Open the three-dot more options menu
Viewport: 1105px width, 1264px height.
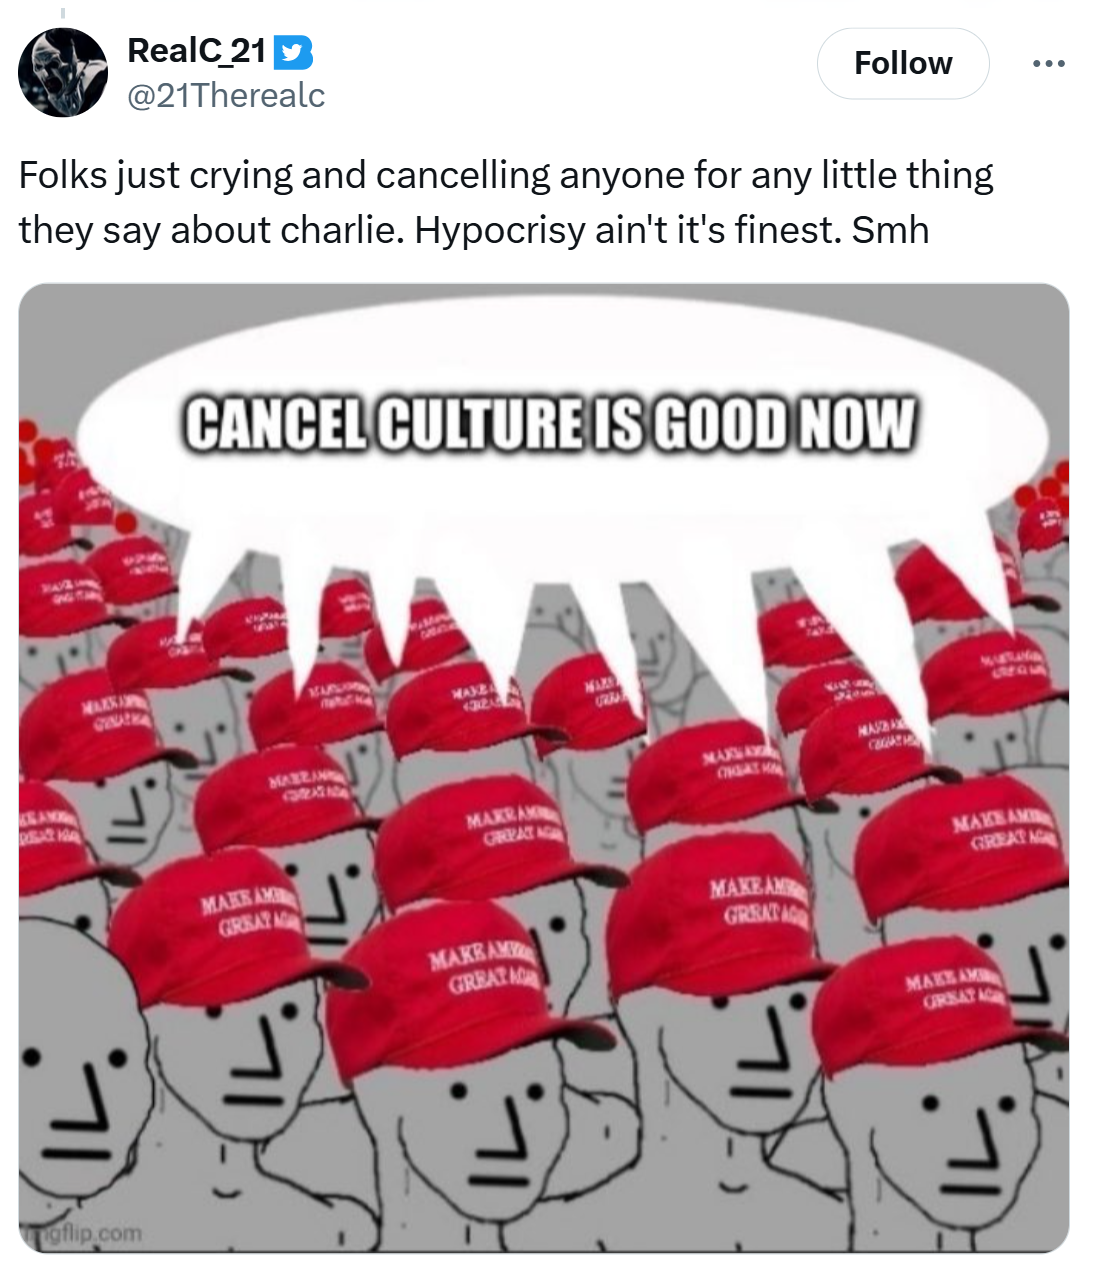(1048, 64)
